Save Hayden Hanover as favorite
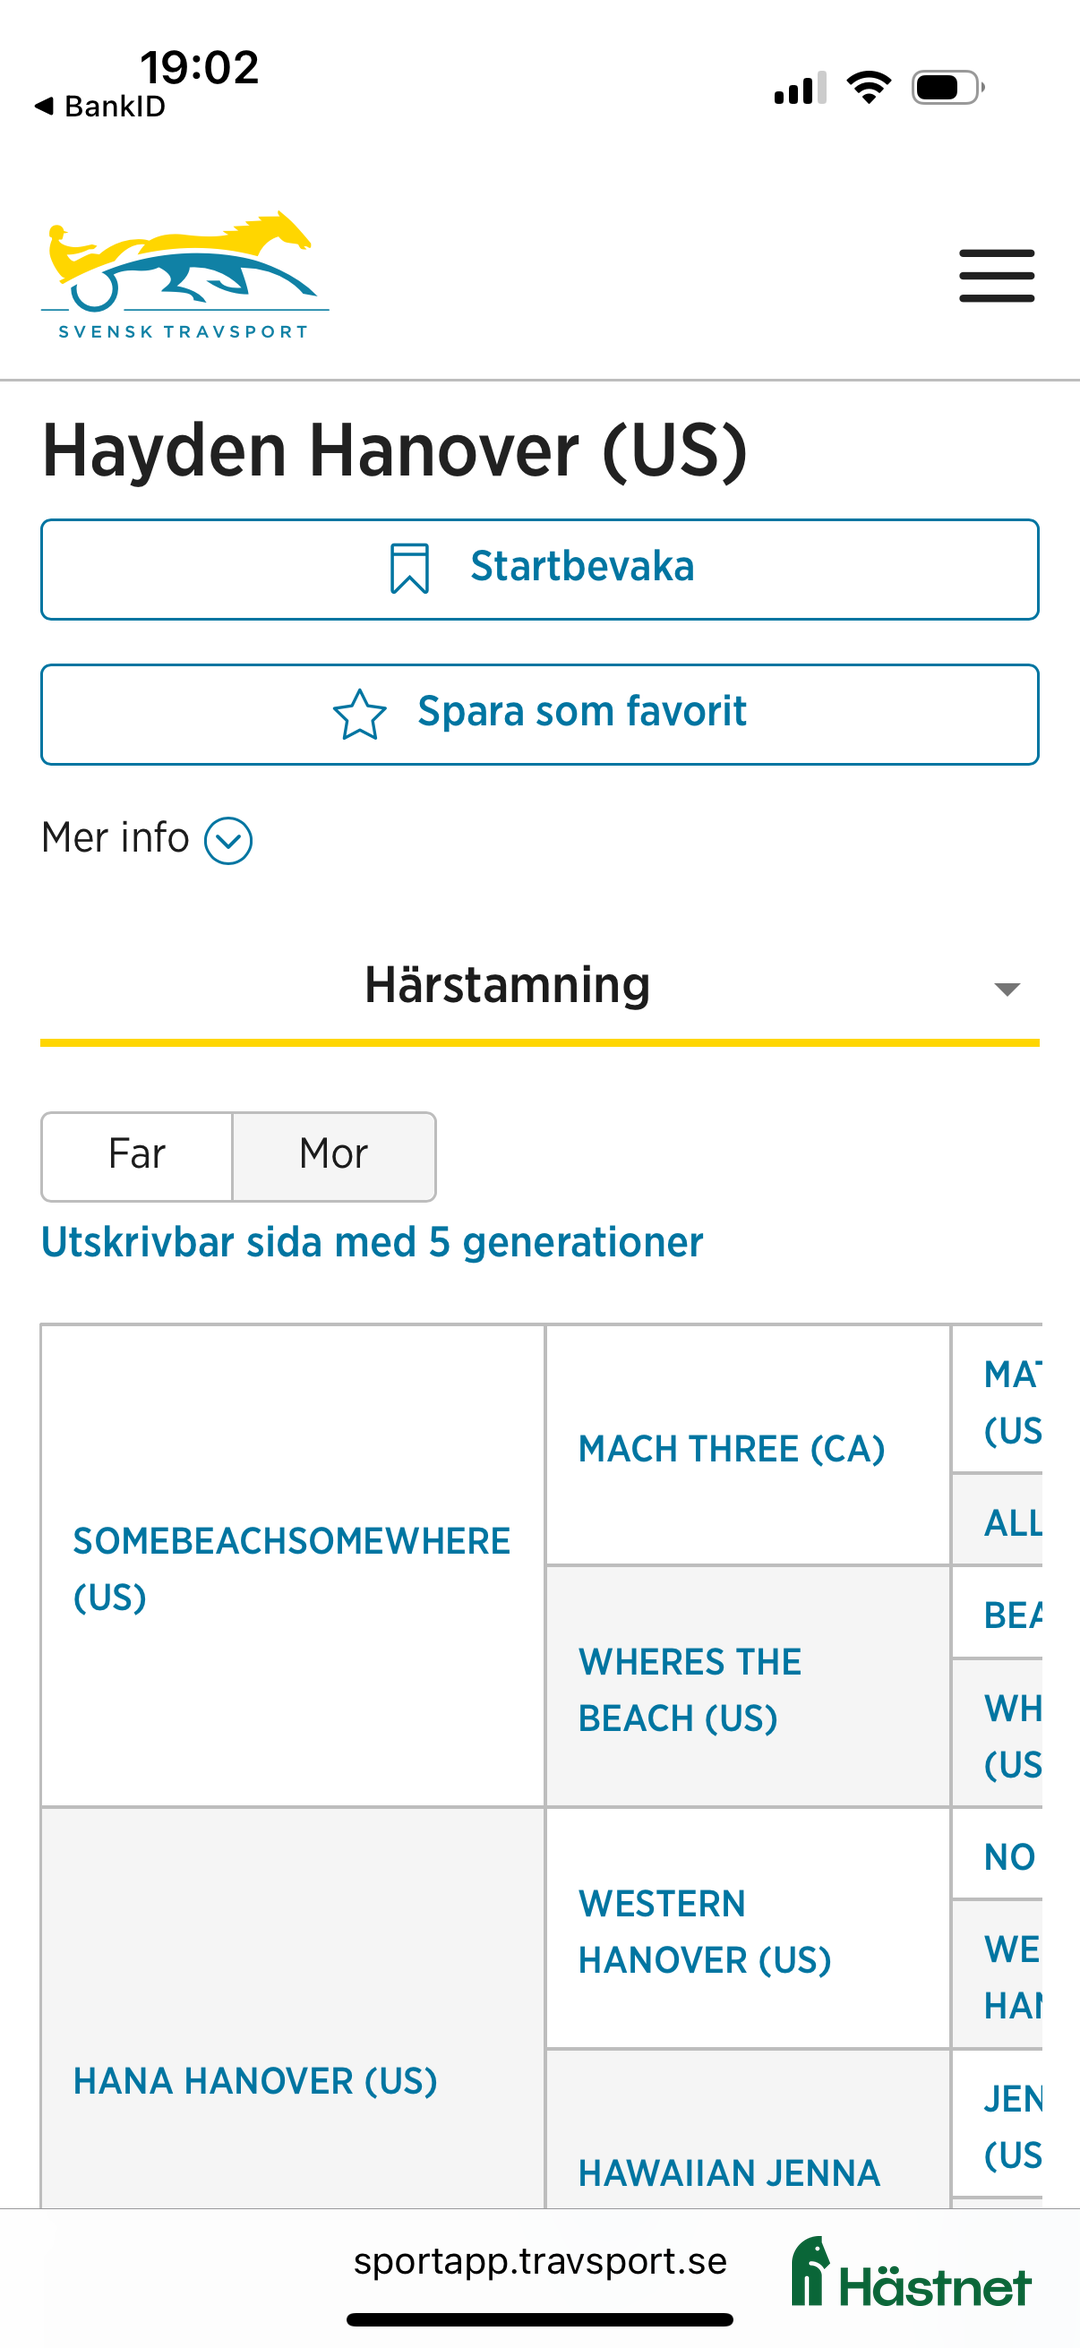Screen dimensions: 1080x2348 pyautogui.click(x=540, y=712)
